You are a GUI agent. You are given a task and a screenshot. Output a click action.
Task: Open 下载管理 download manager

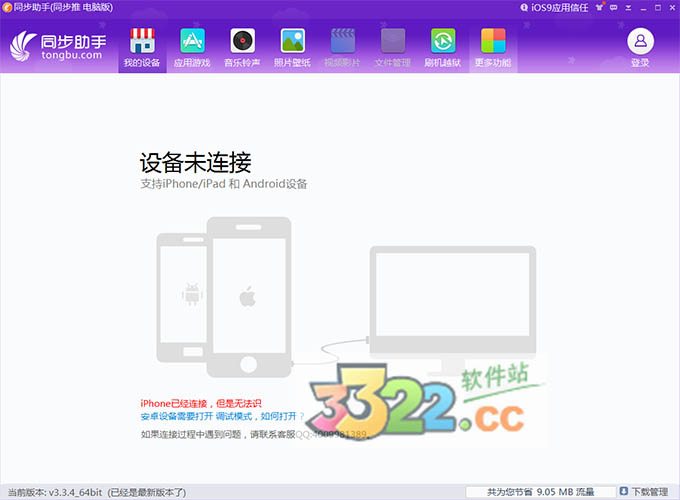pyautogui.click(x=644, y=492)
